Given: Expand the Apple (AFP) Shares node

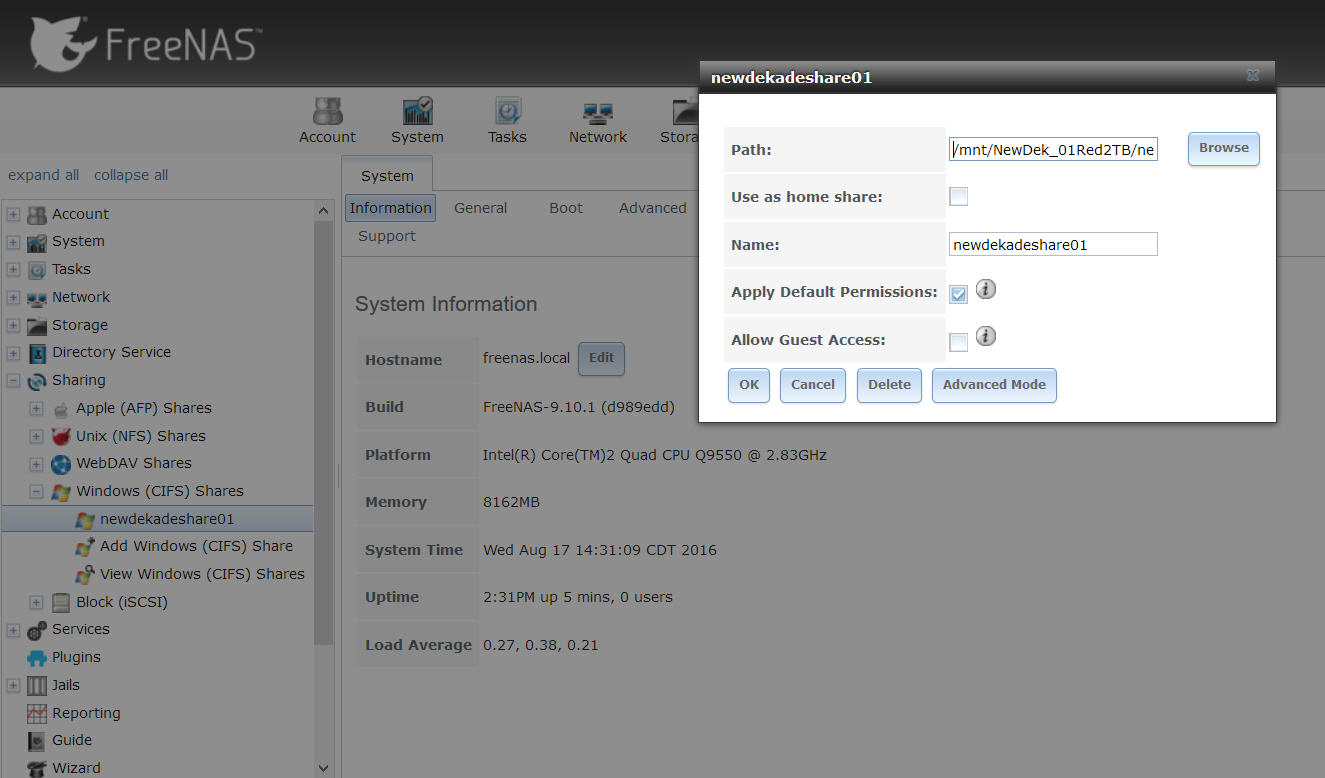Looking at the screenshot, I should click(x=36, y=408).
